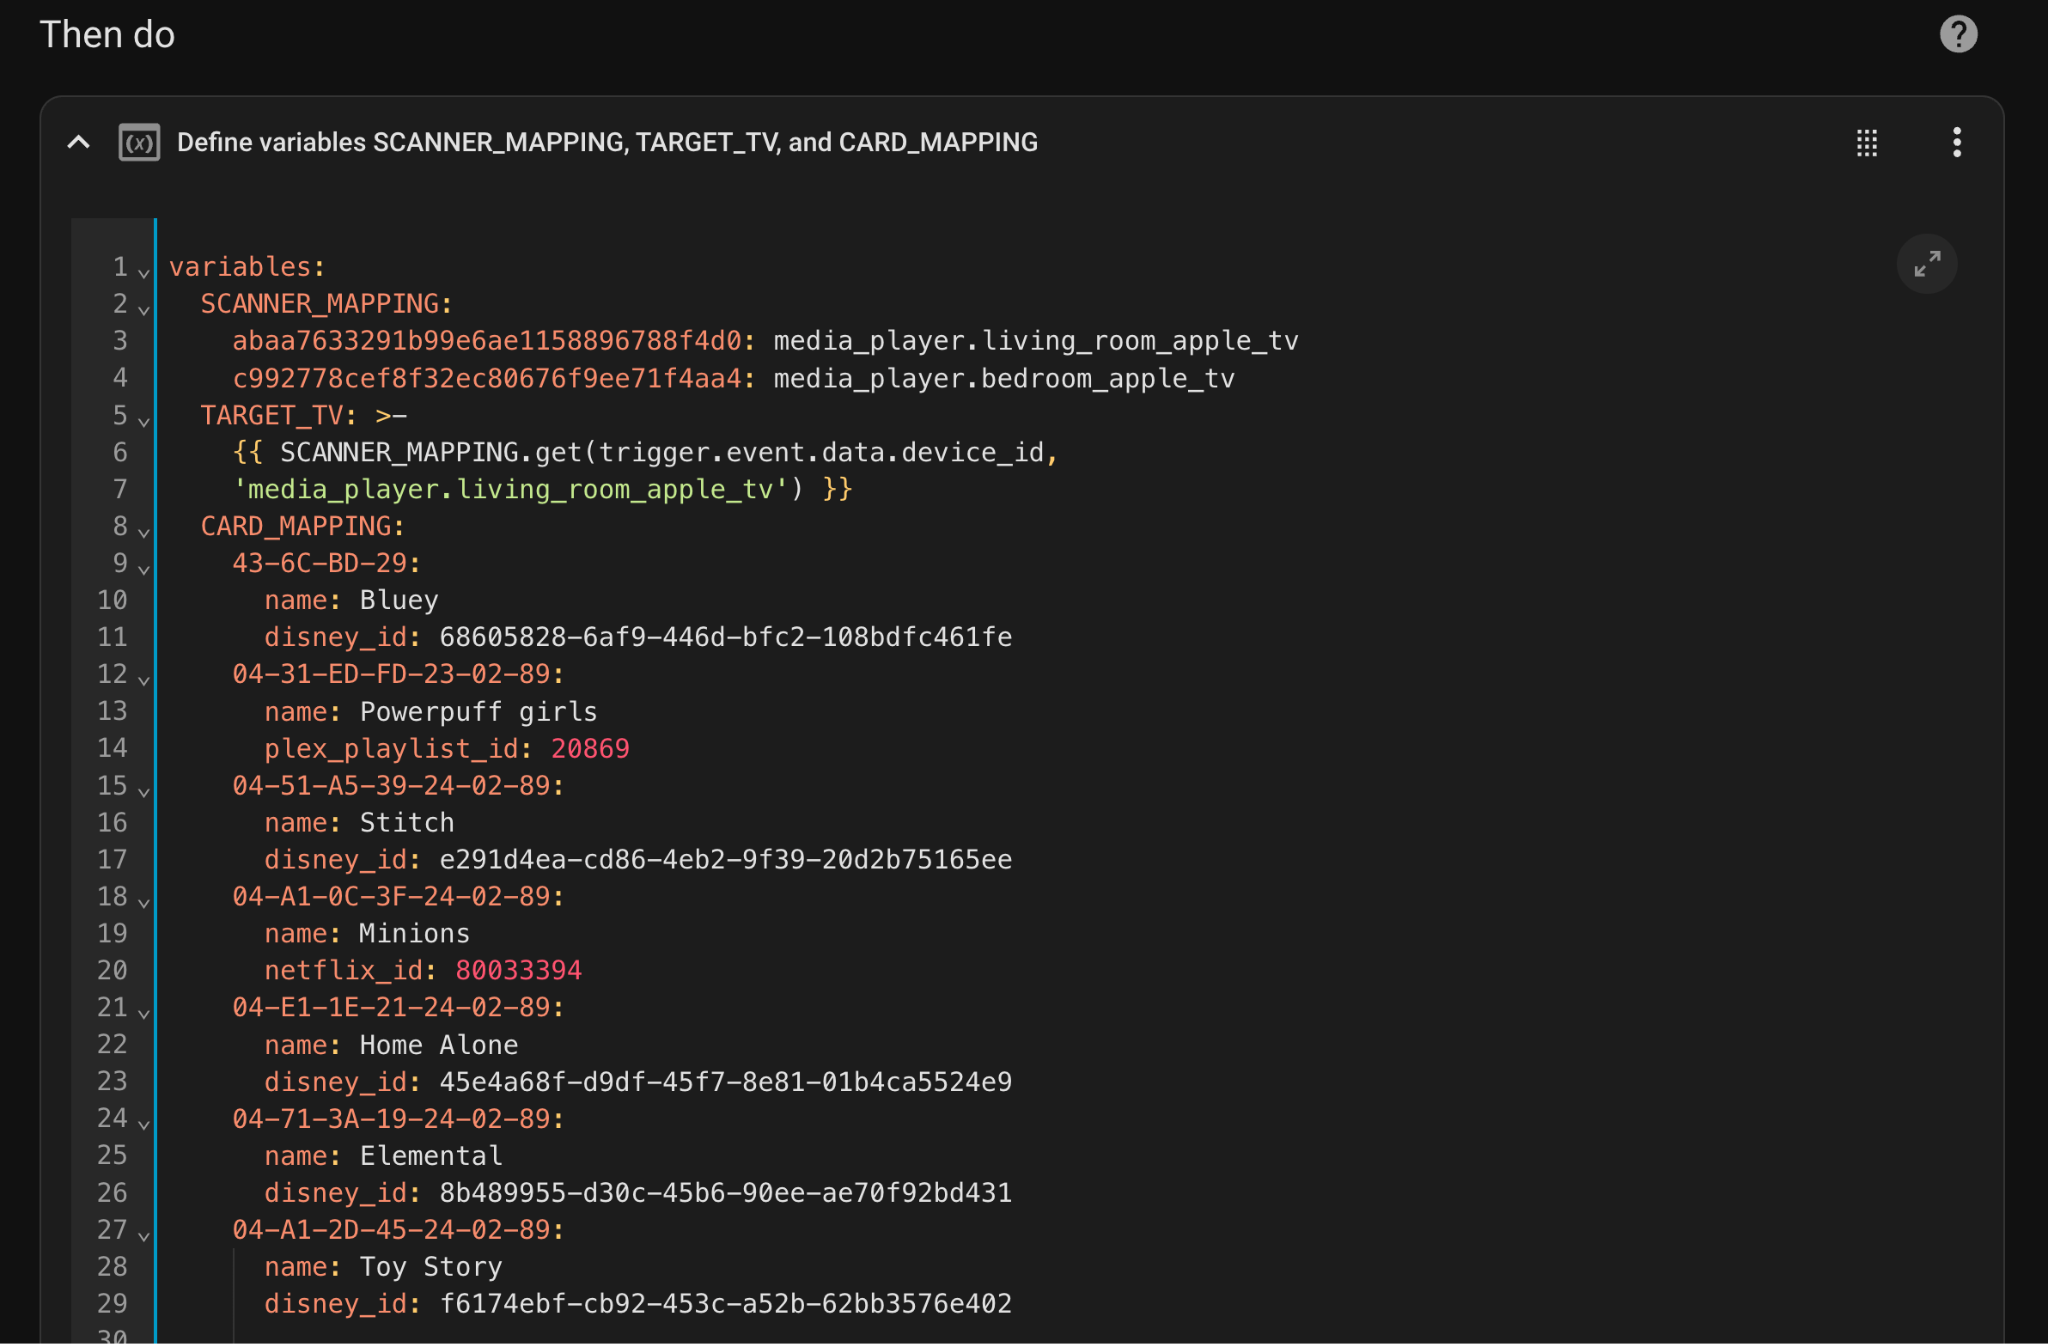Place cursor on netflix_id value 80033394
The height and width of the screenshot is (1344, 2048).
click(x=518, y=970)
